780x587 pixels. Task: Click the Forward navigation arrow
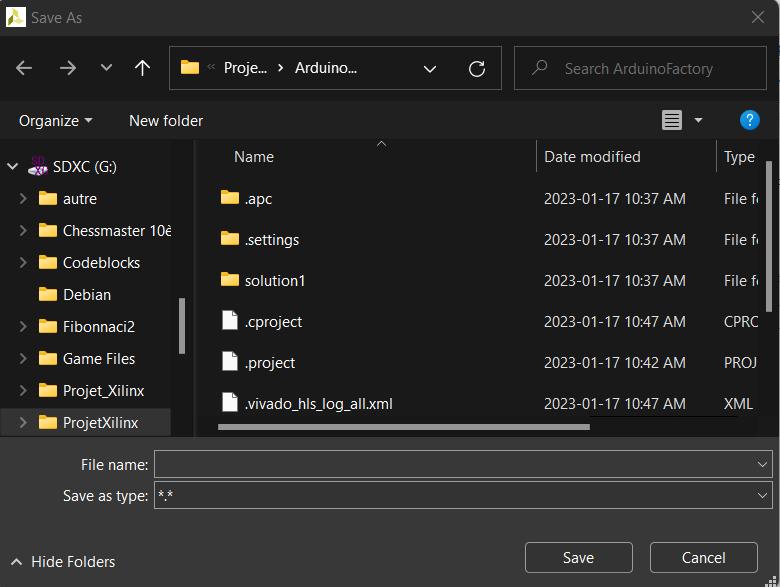pyautogui.click(x=67, y=68)
